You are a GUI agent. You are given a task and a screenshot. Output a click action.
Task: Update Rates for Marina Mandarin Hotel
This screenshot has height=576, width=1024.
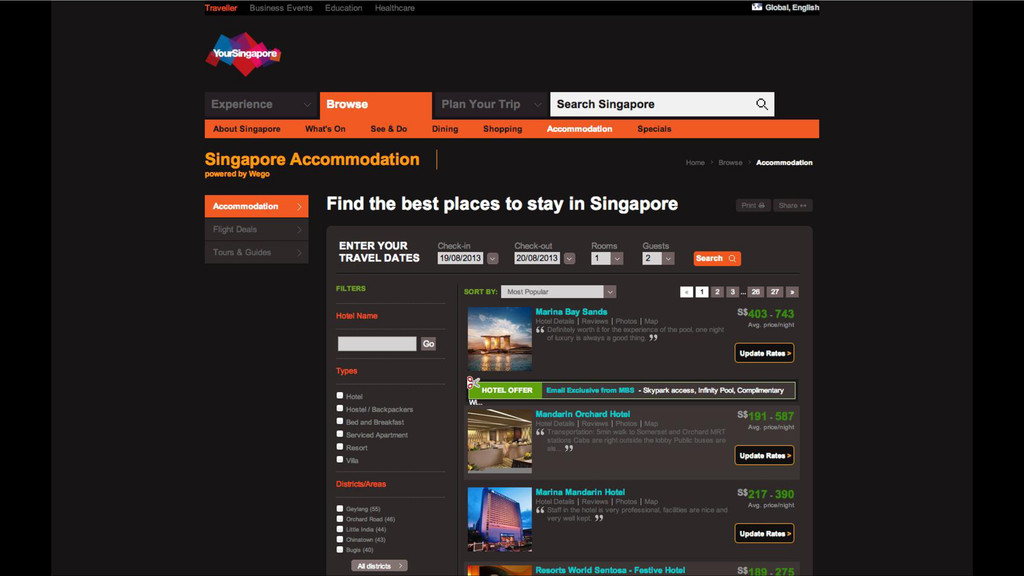tap(764, 534)
